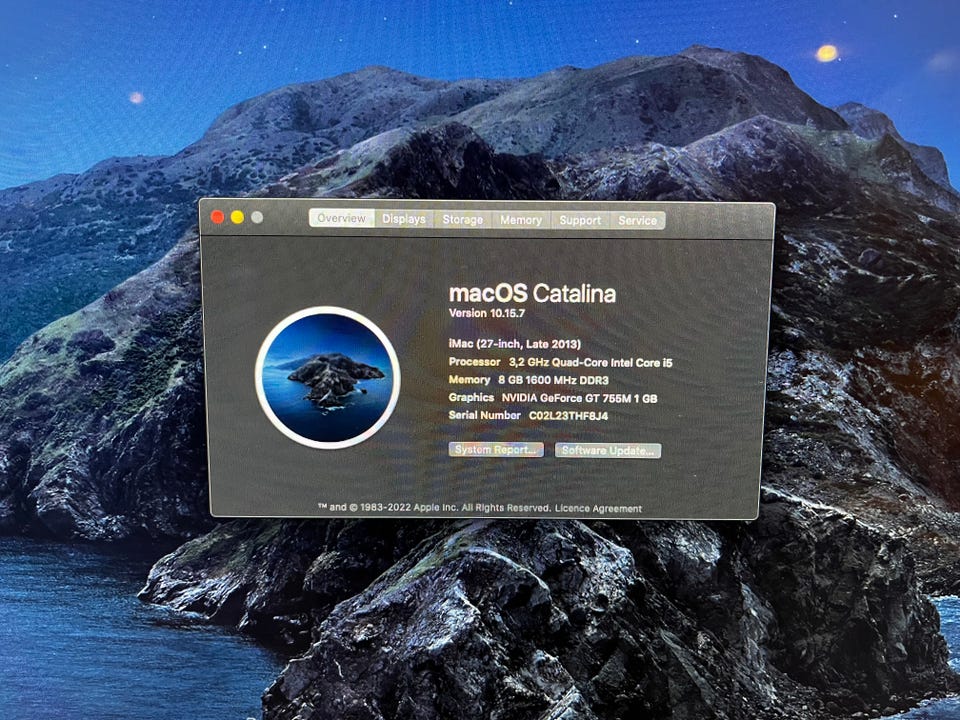Viewport: 960px width, 720px height.
Task: Go to the Support tab
Action: tap(580, 220)
